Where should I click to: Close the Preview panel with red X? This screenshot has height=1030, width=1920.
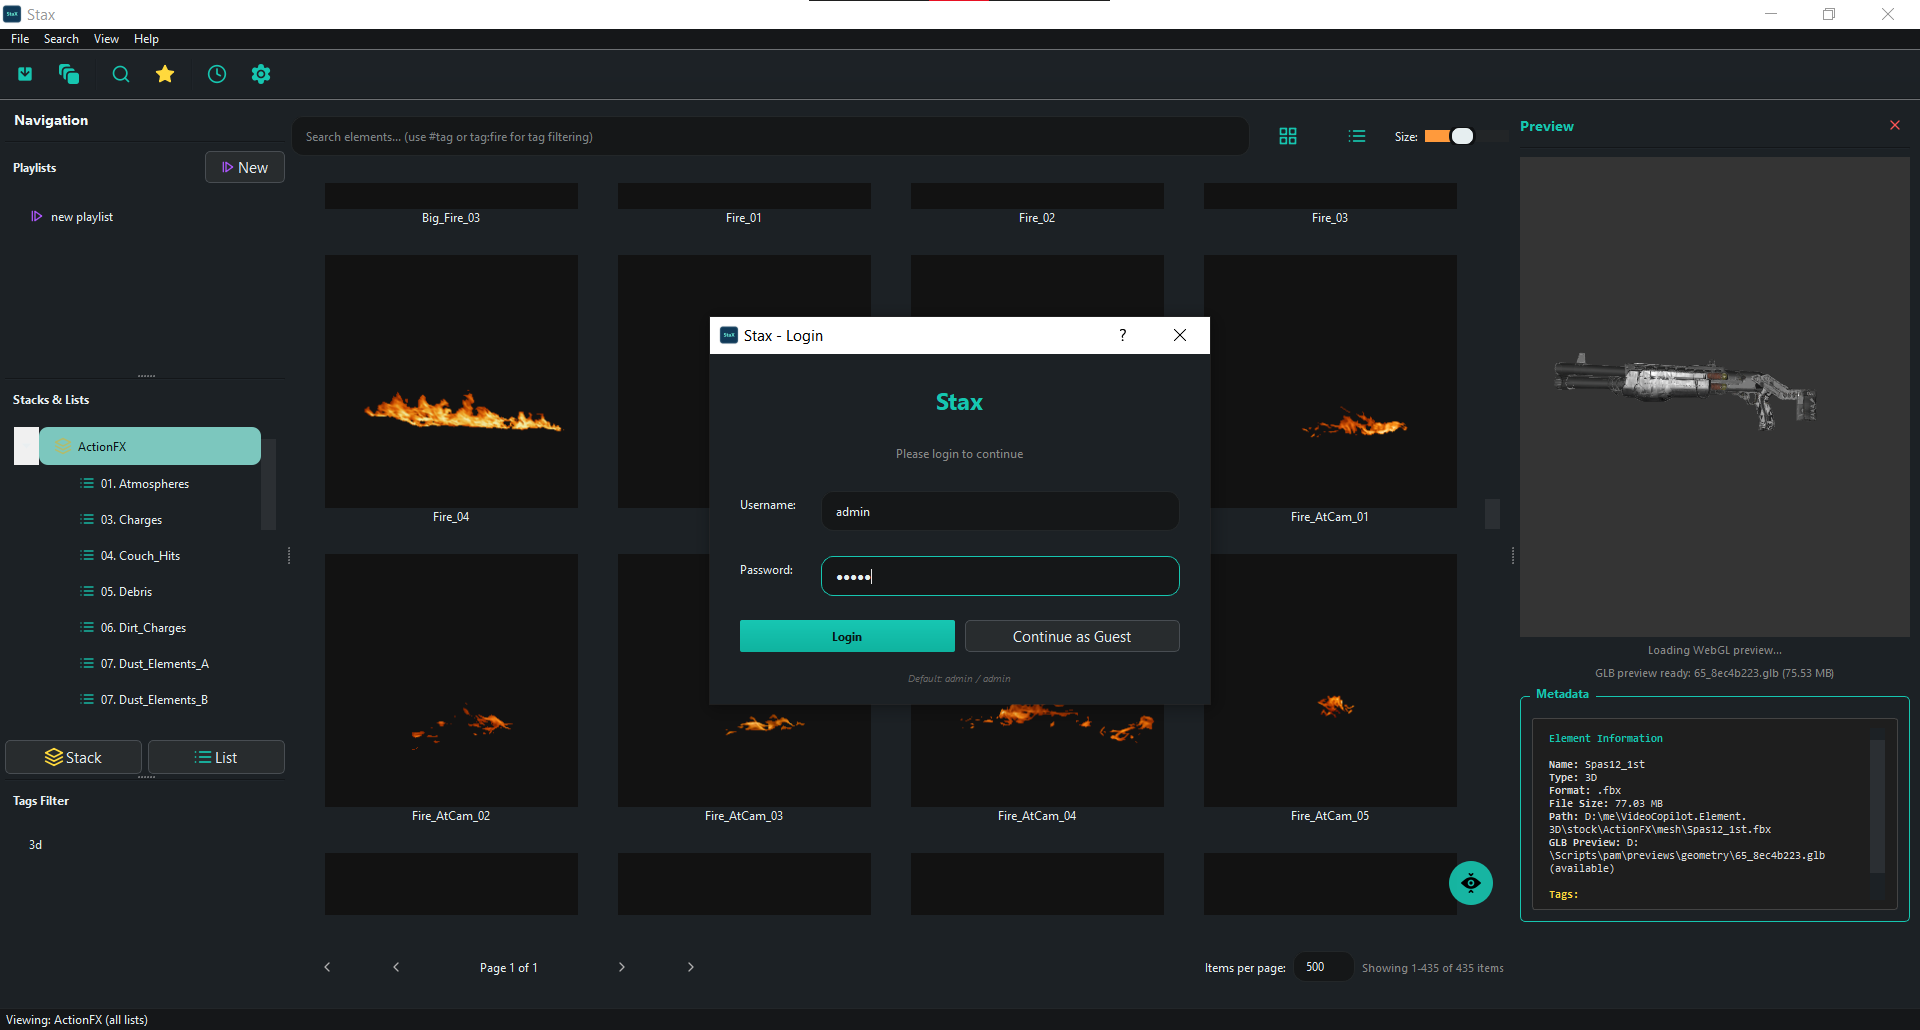tap(1894, 125)
